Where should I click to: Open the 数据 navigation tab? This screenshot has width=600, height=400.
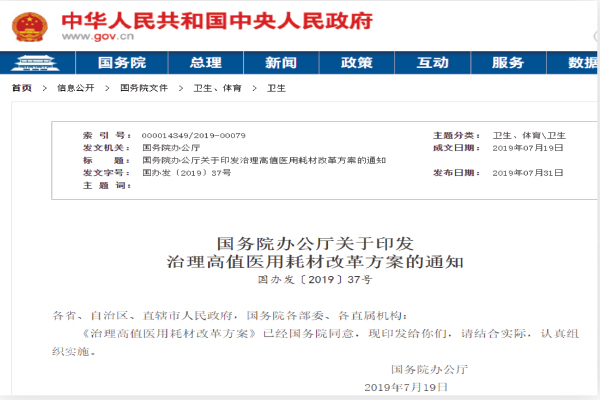582,63
